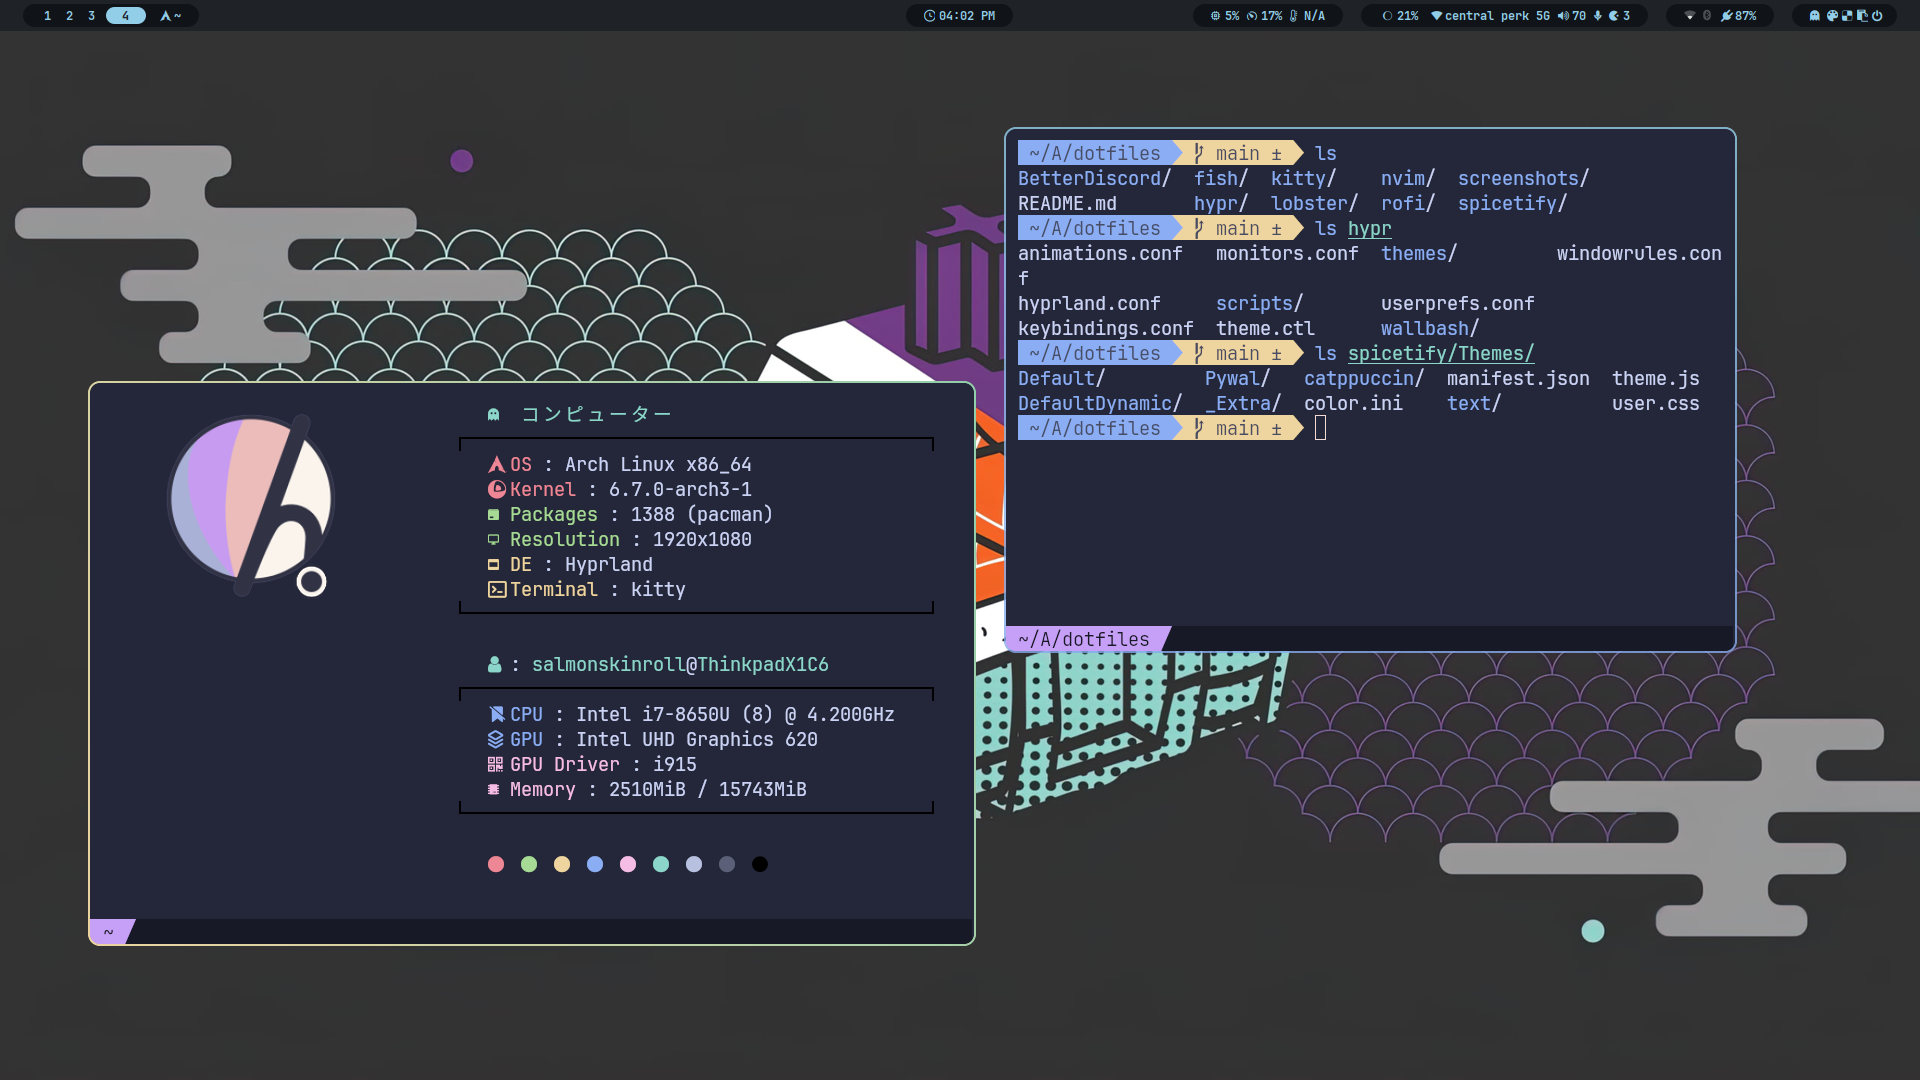Screen dimensions: 1920x1080
Task: Toggle volume mute at the 70 indicator
Action: click(1571, 16)
